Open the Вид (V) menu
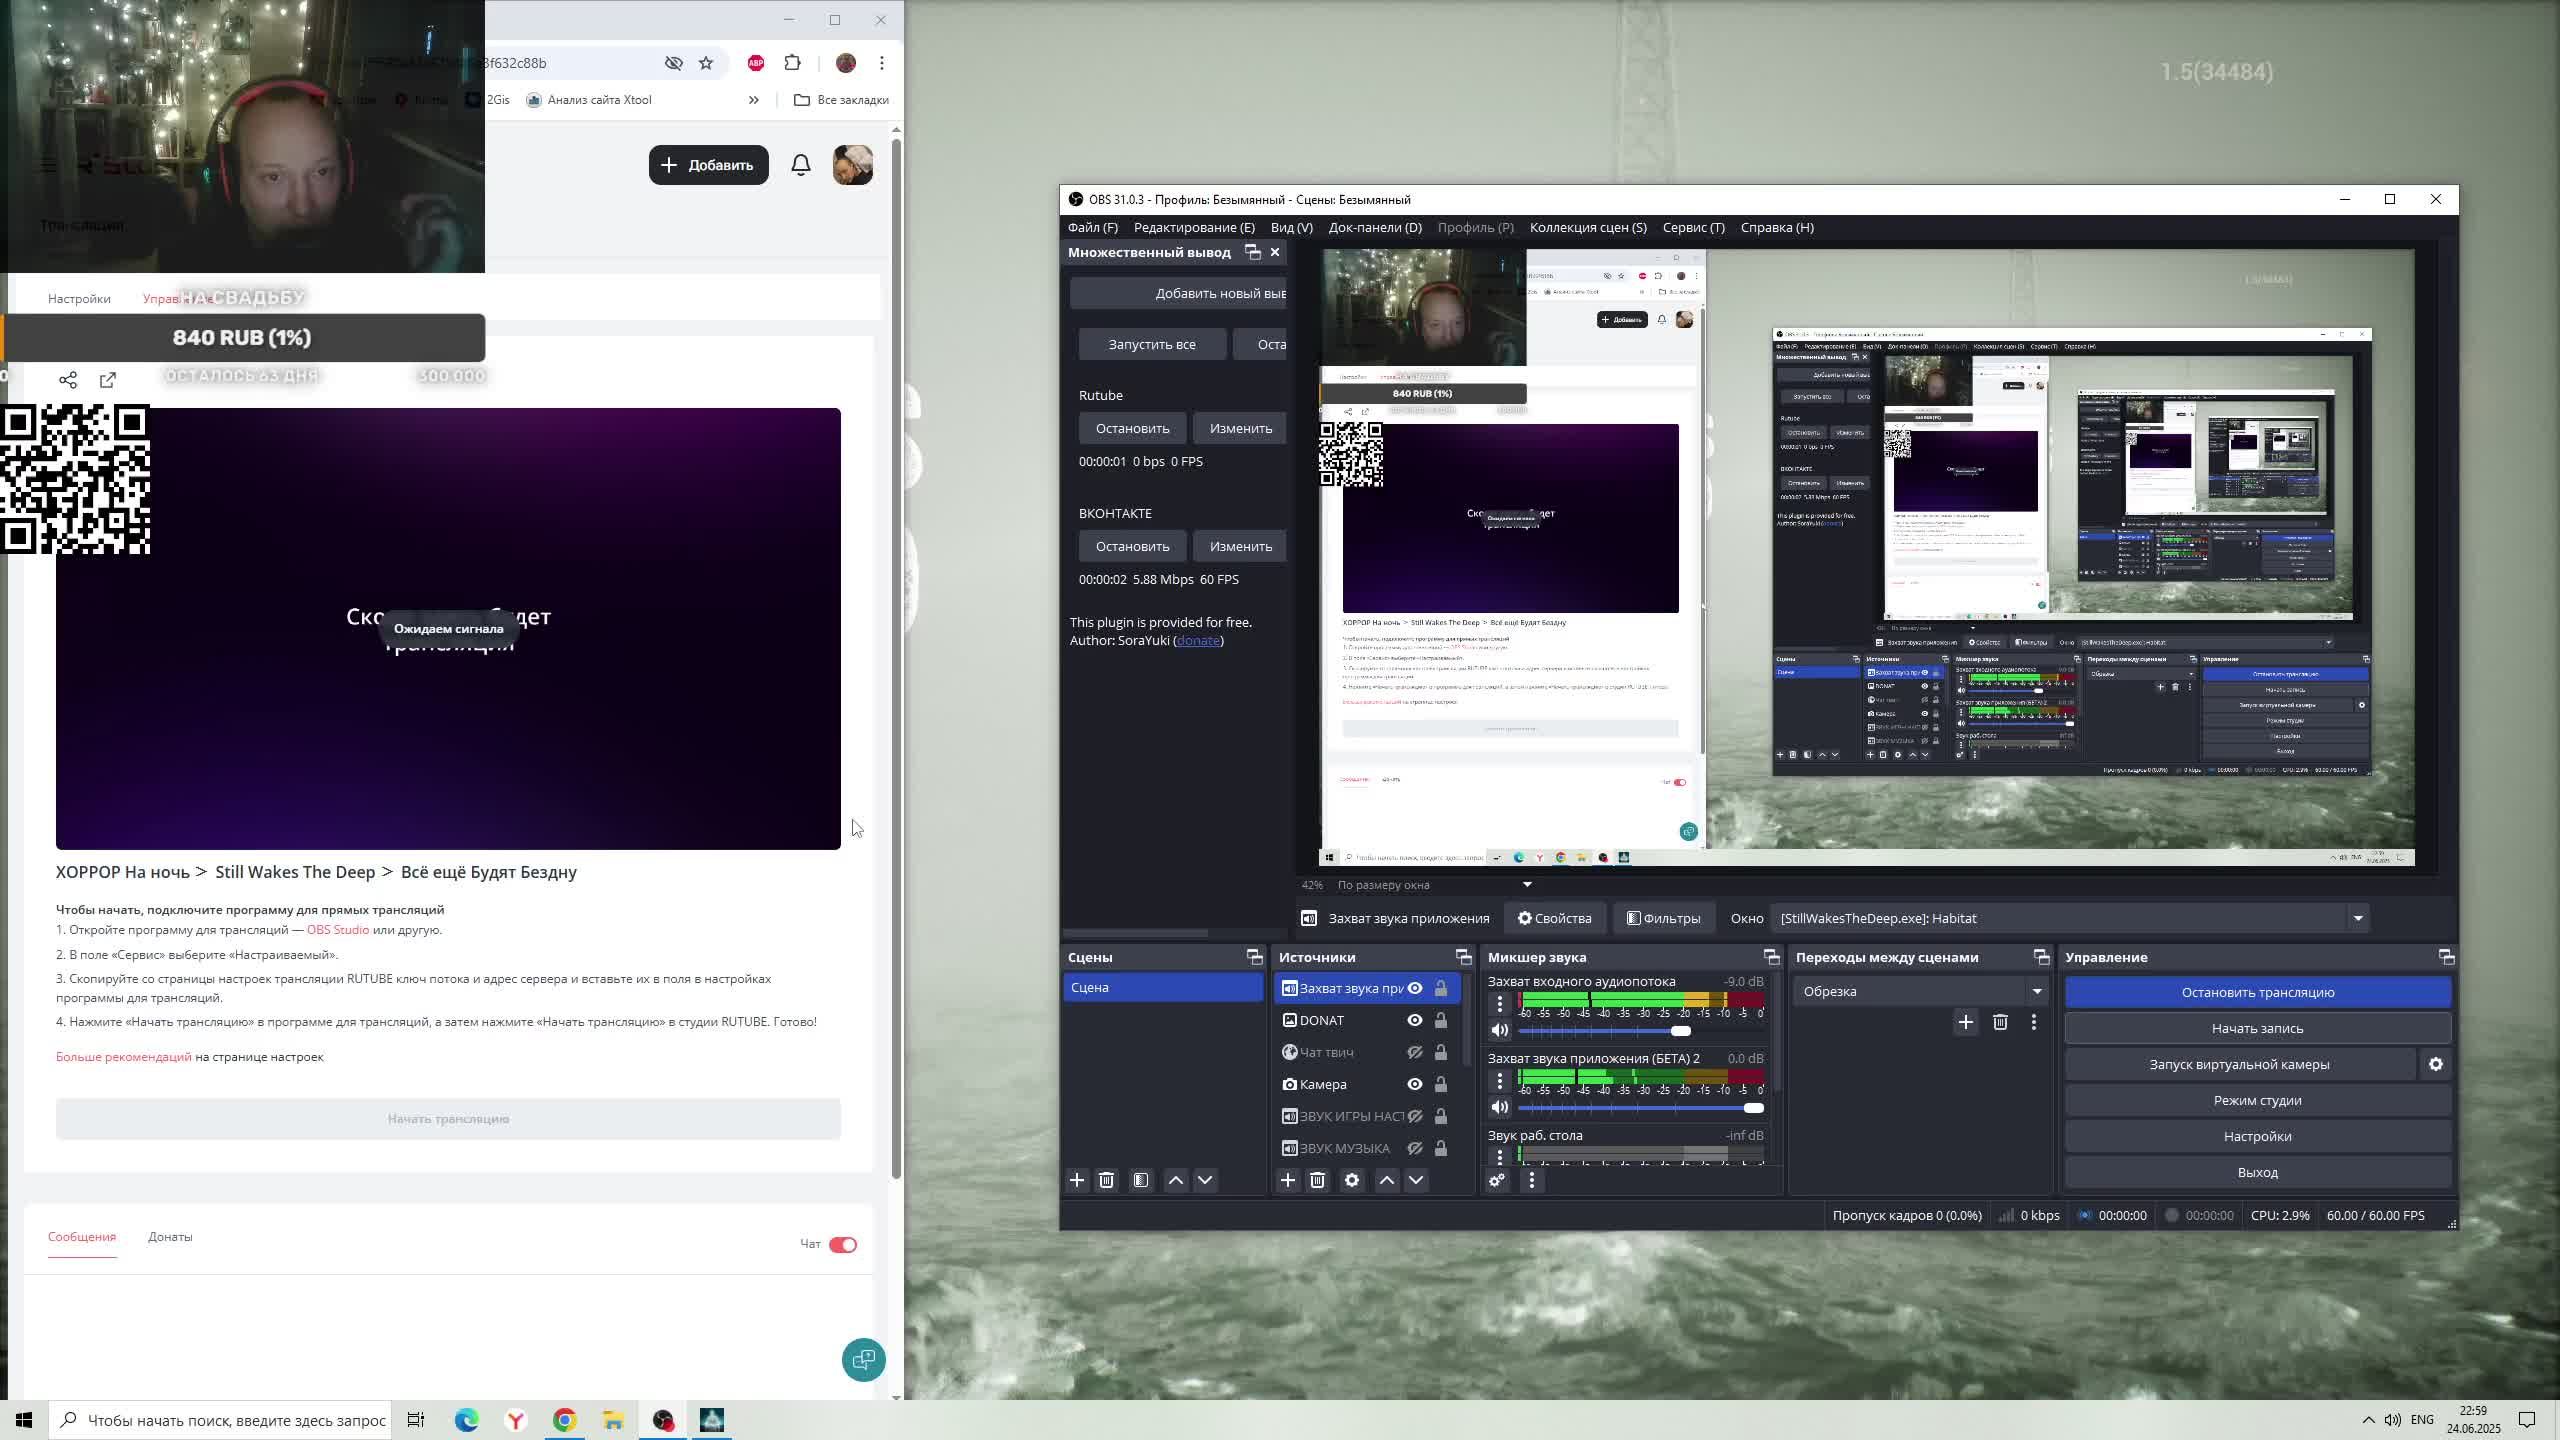 [1292, 227]
